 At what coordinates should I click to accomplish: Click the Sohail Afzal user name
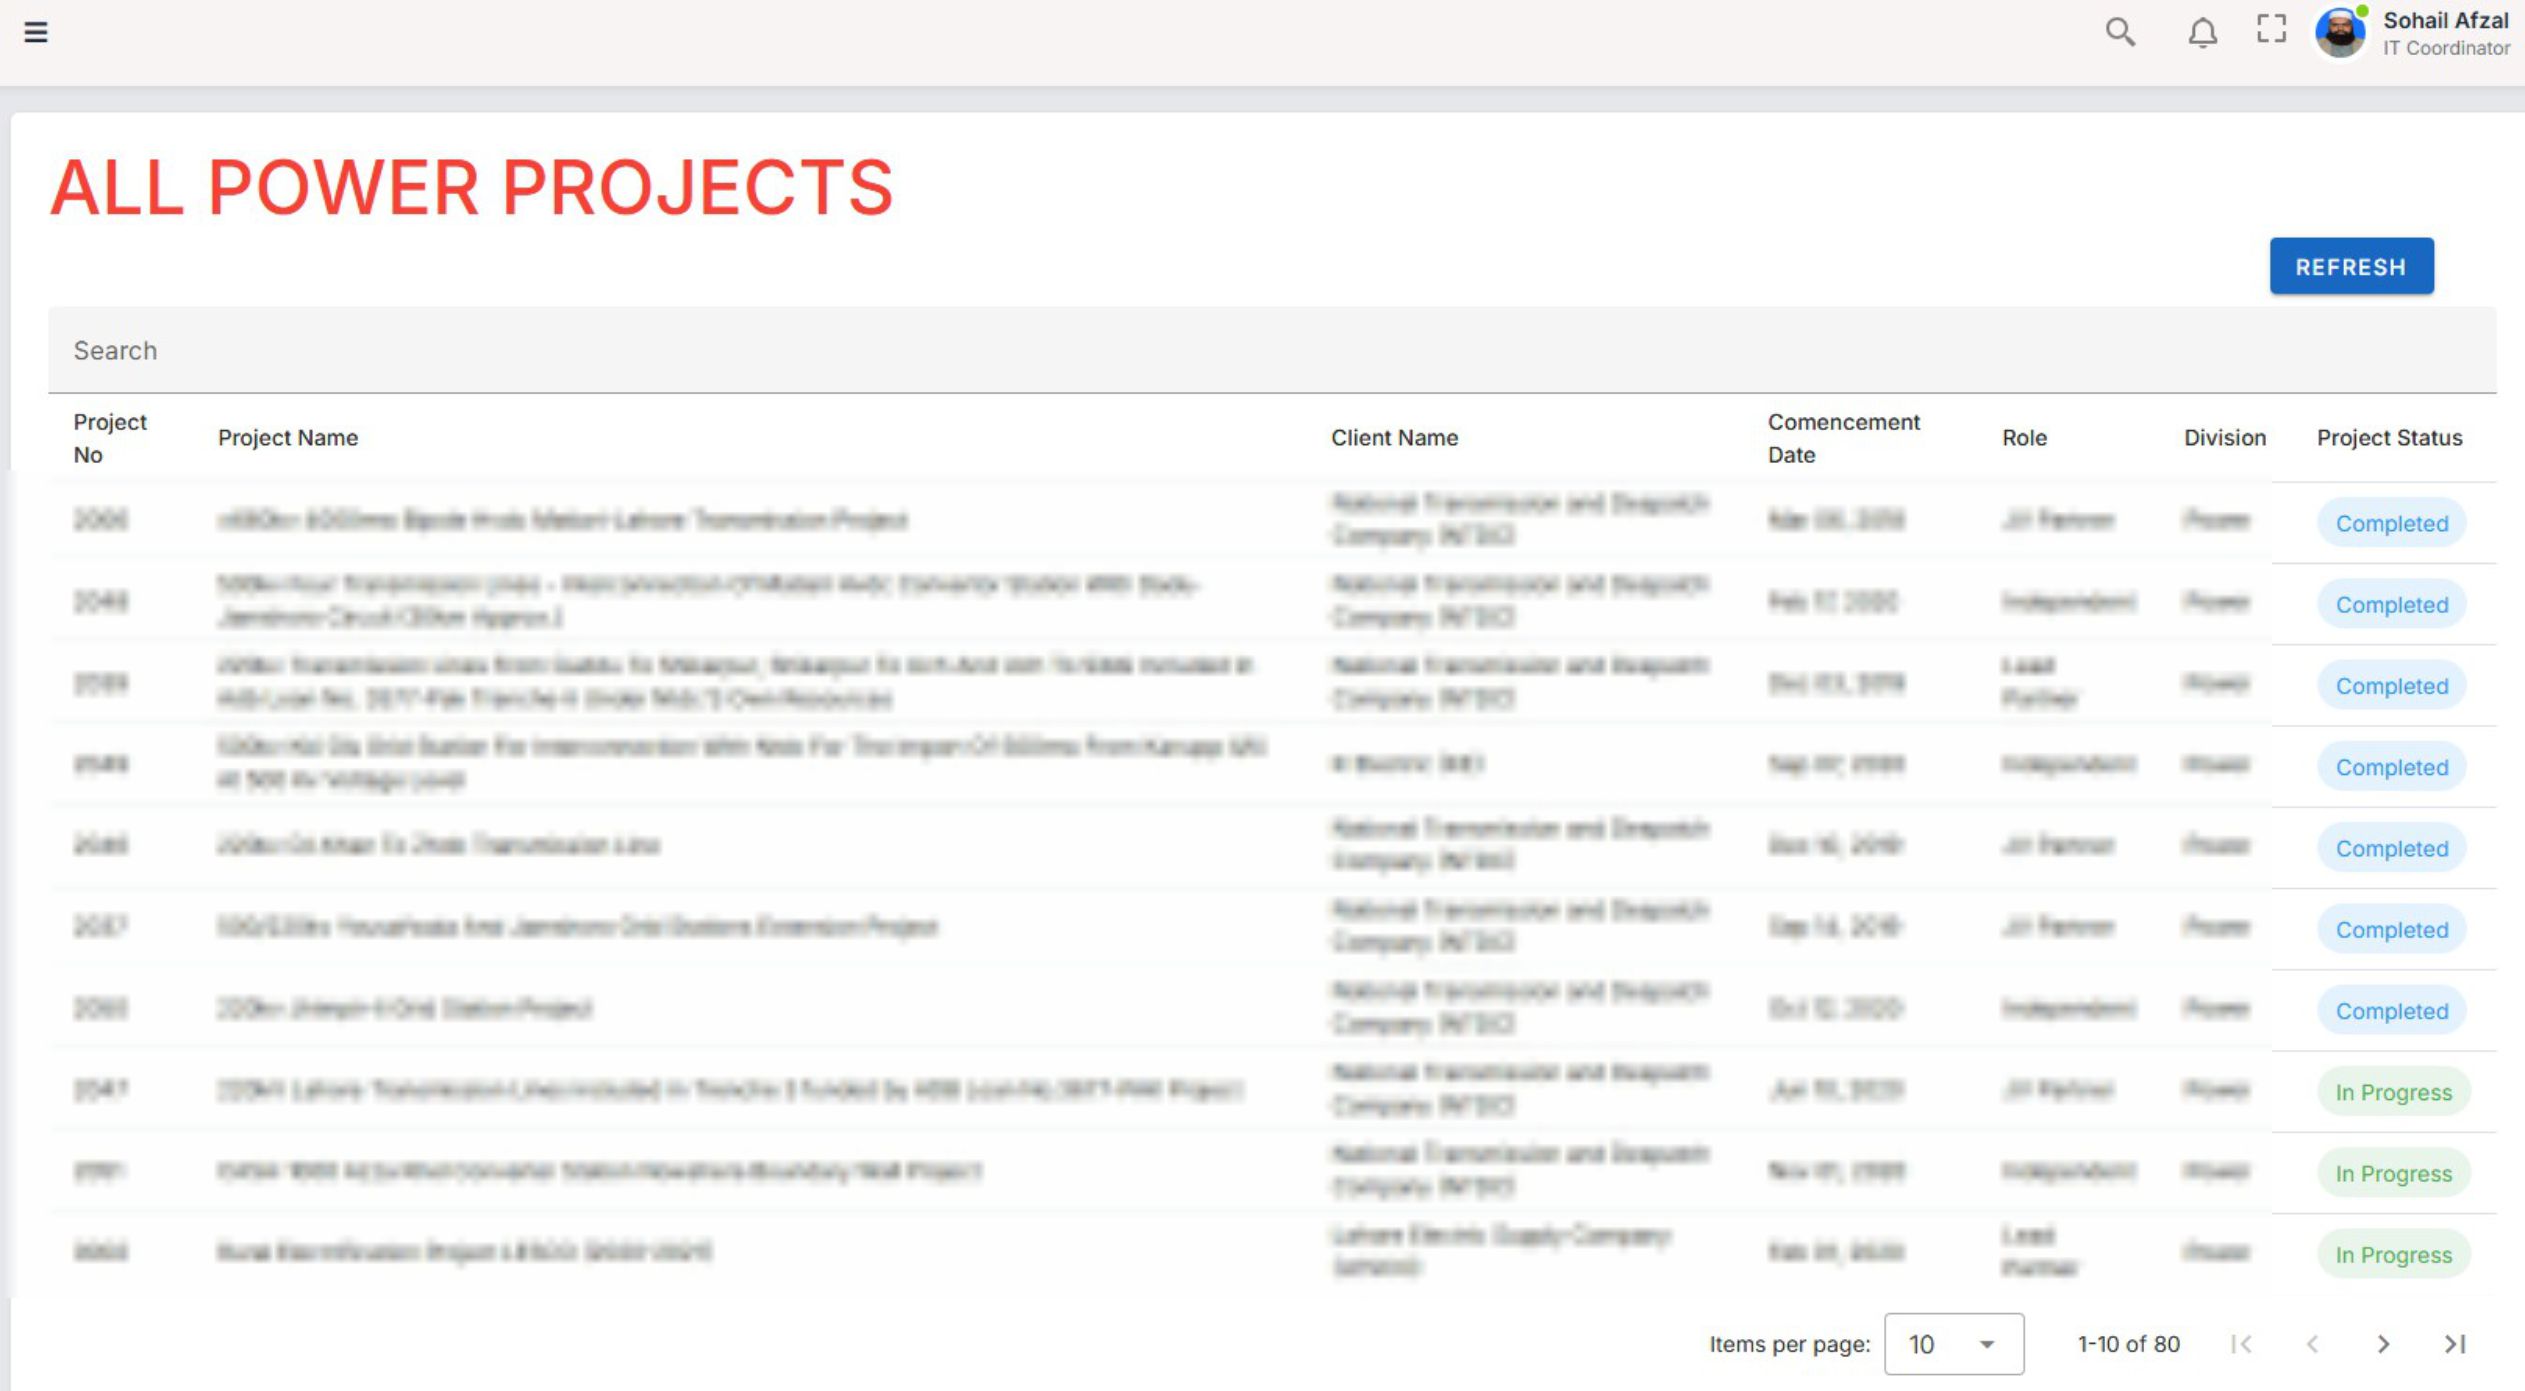click(2445, 21)
